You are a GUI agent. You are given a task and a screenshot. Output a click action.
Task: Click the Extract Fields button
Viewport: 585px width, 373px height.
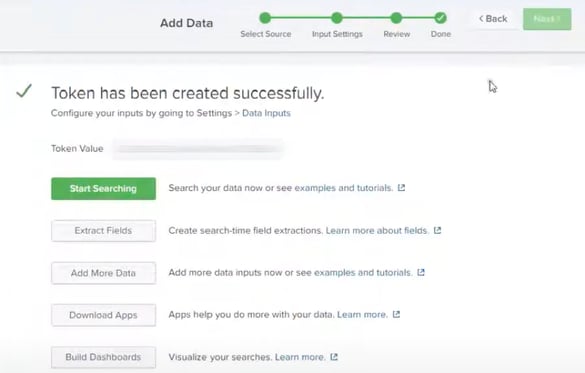click(103, 231)
